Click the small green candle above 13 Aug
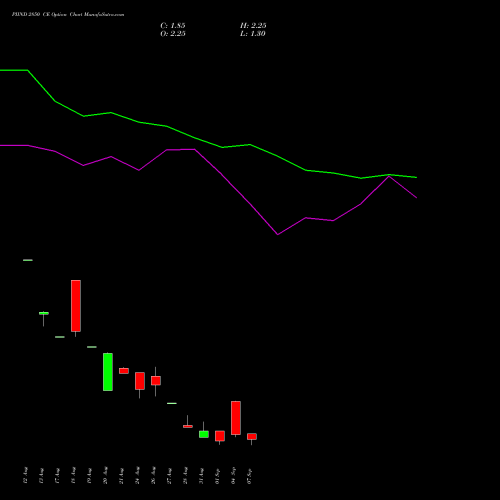500x500 pixels. coord(44,313)
